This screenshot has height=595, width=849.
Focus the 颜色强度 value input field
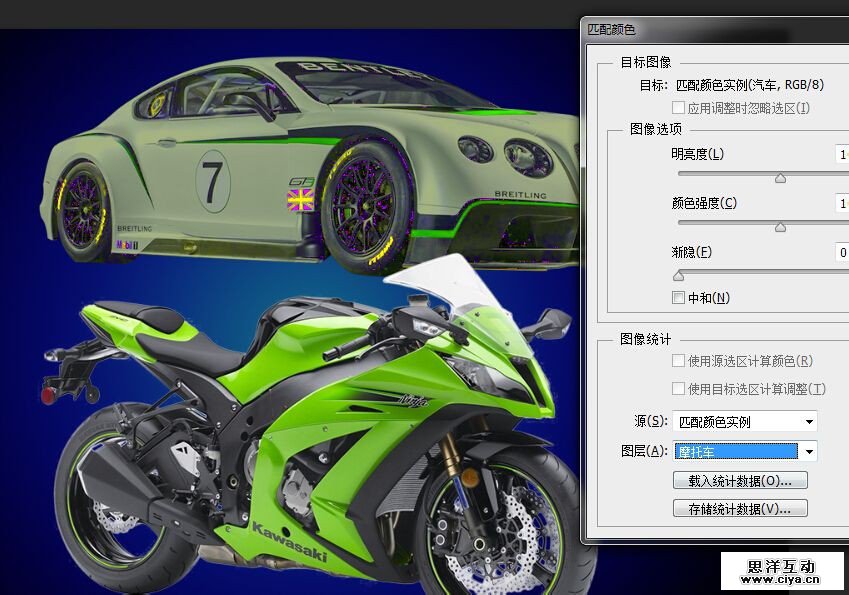coord(842,204)
